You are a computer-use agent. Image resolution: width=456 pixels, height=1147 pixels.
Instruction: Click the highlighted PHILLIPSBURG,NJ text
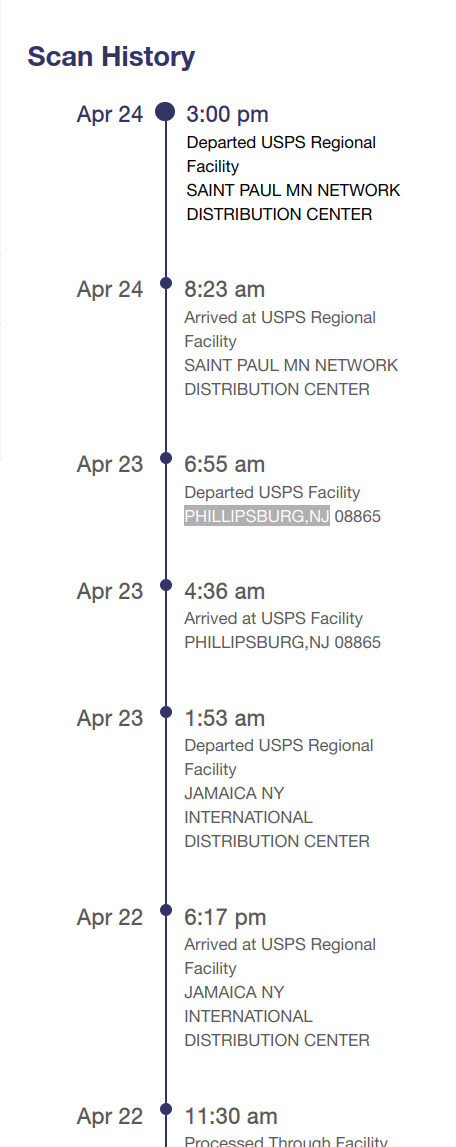[257, 516]
